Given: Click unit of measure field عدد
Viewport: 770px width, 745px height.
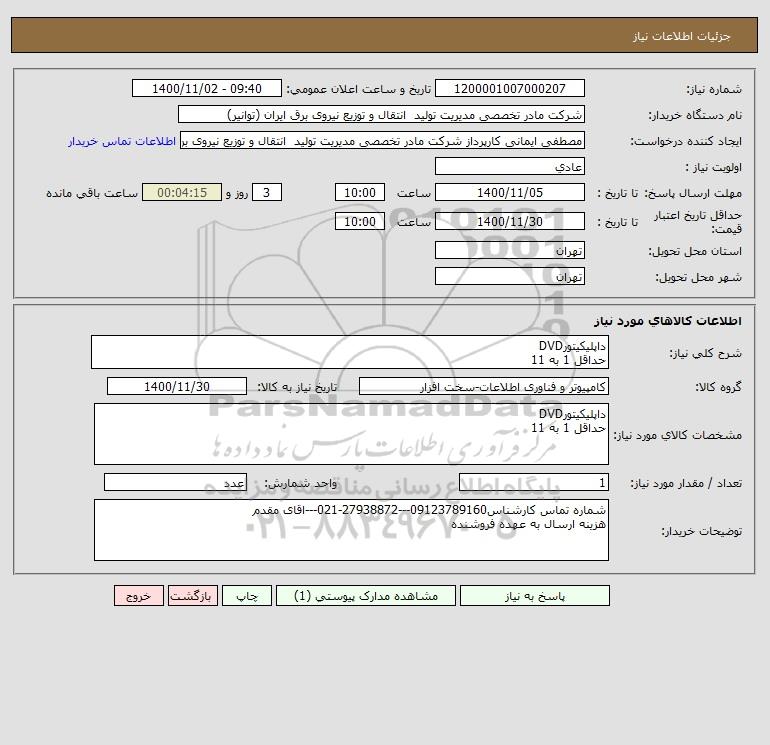Looking at the screenshot, I should 175,483.
